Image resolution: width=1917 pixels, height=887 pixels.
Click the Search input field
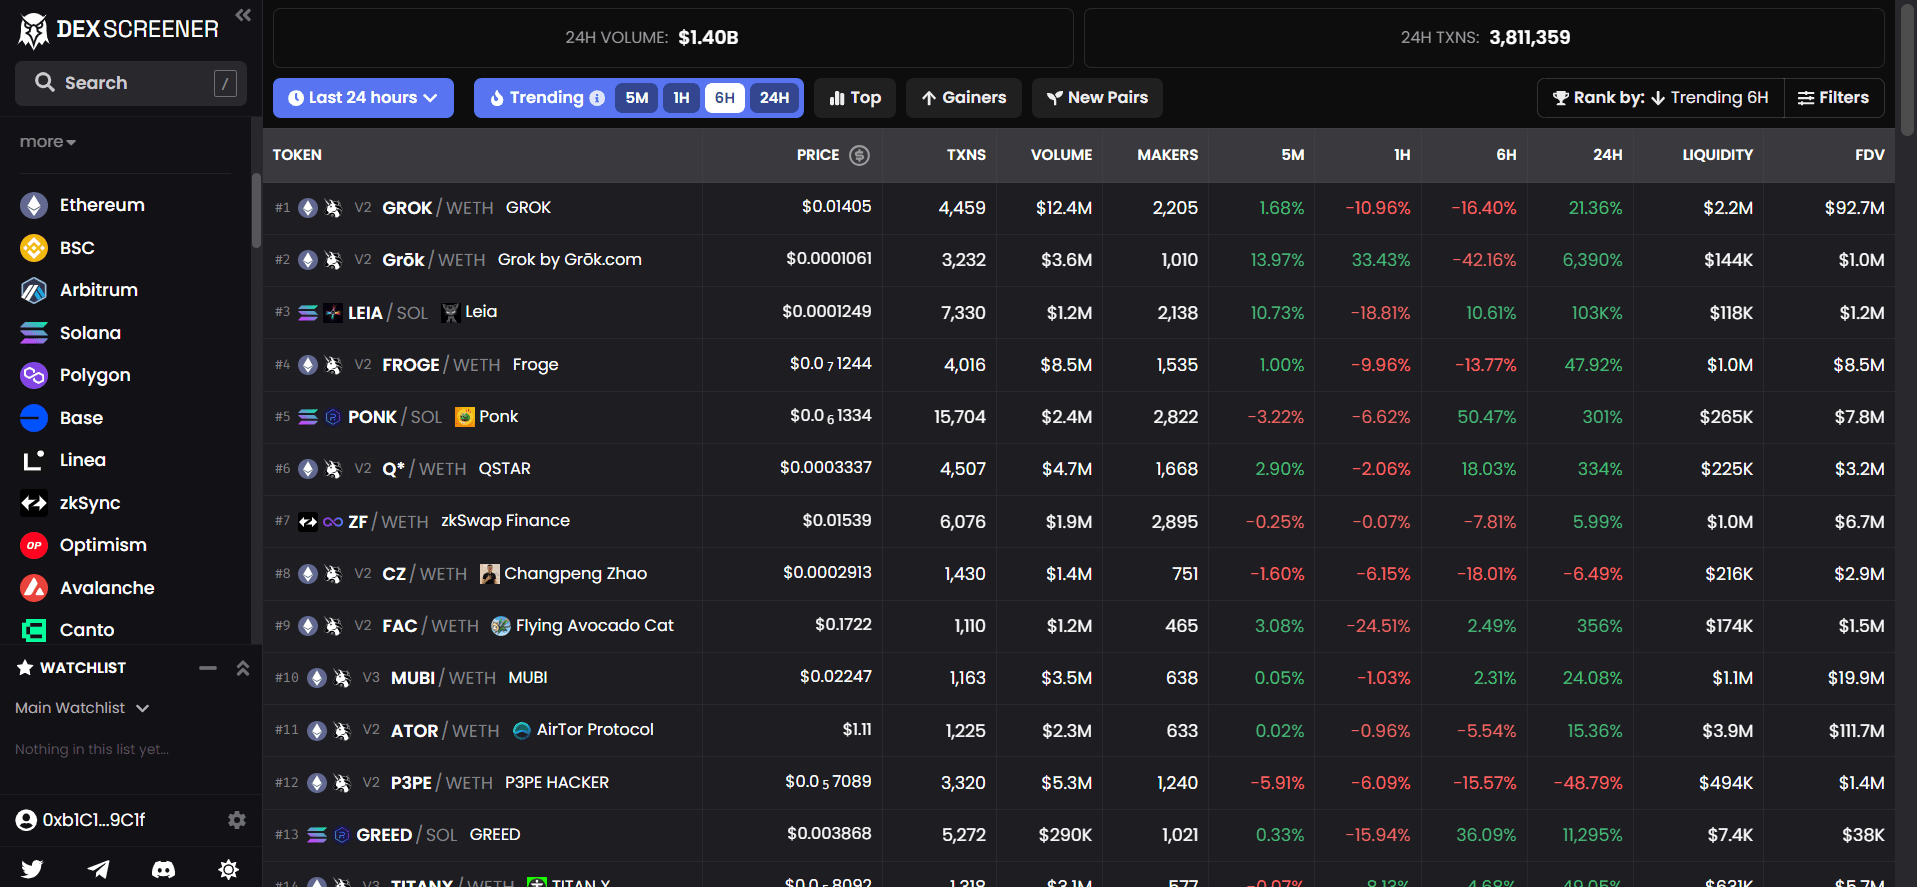coord(131,83)
